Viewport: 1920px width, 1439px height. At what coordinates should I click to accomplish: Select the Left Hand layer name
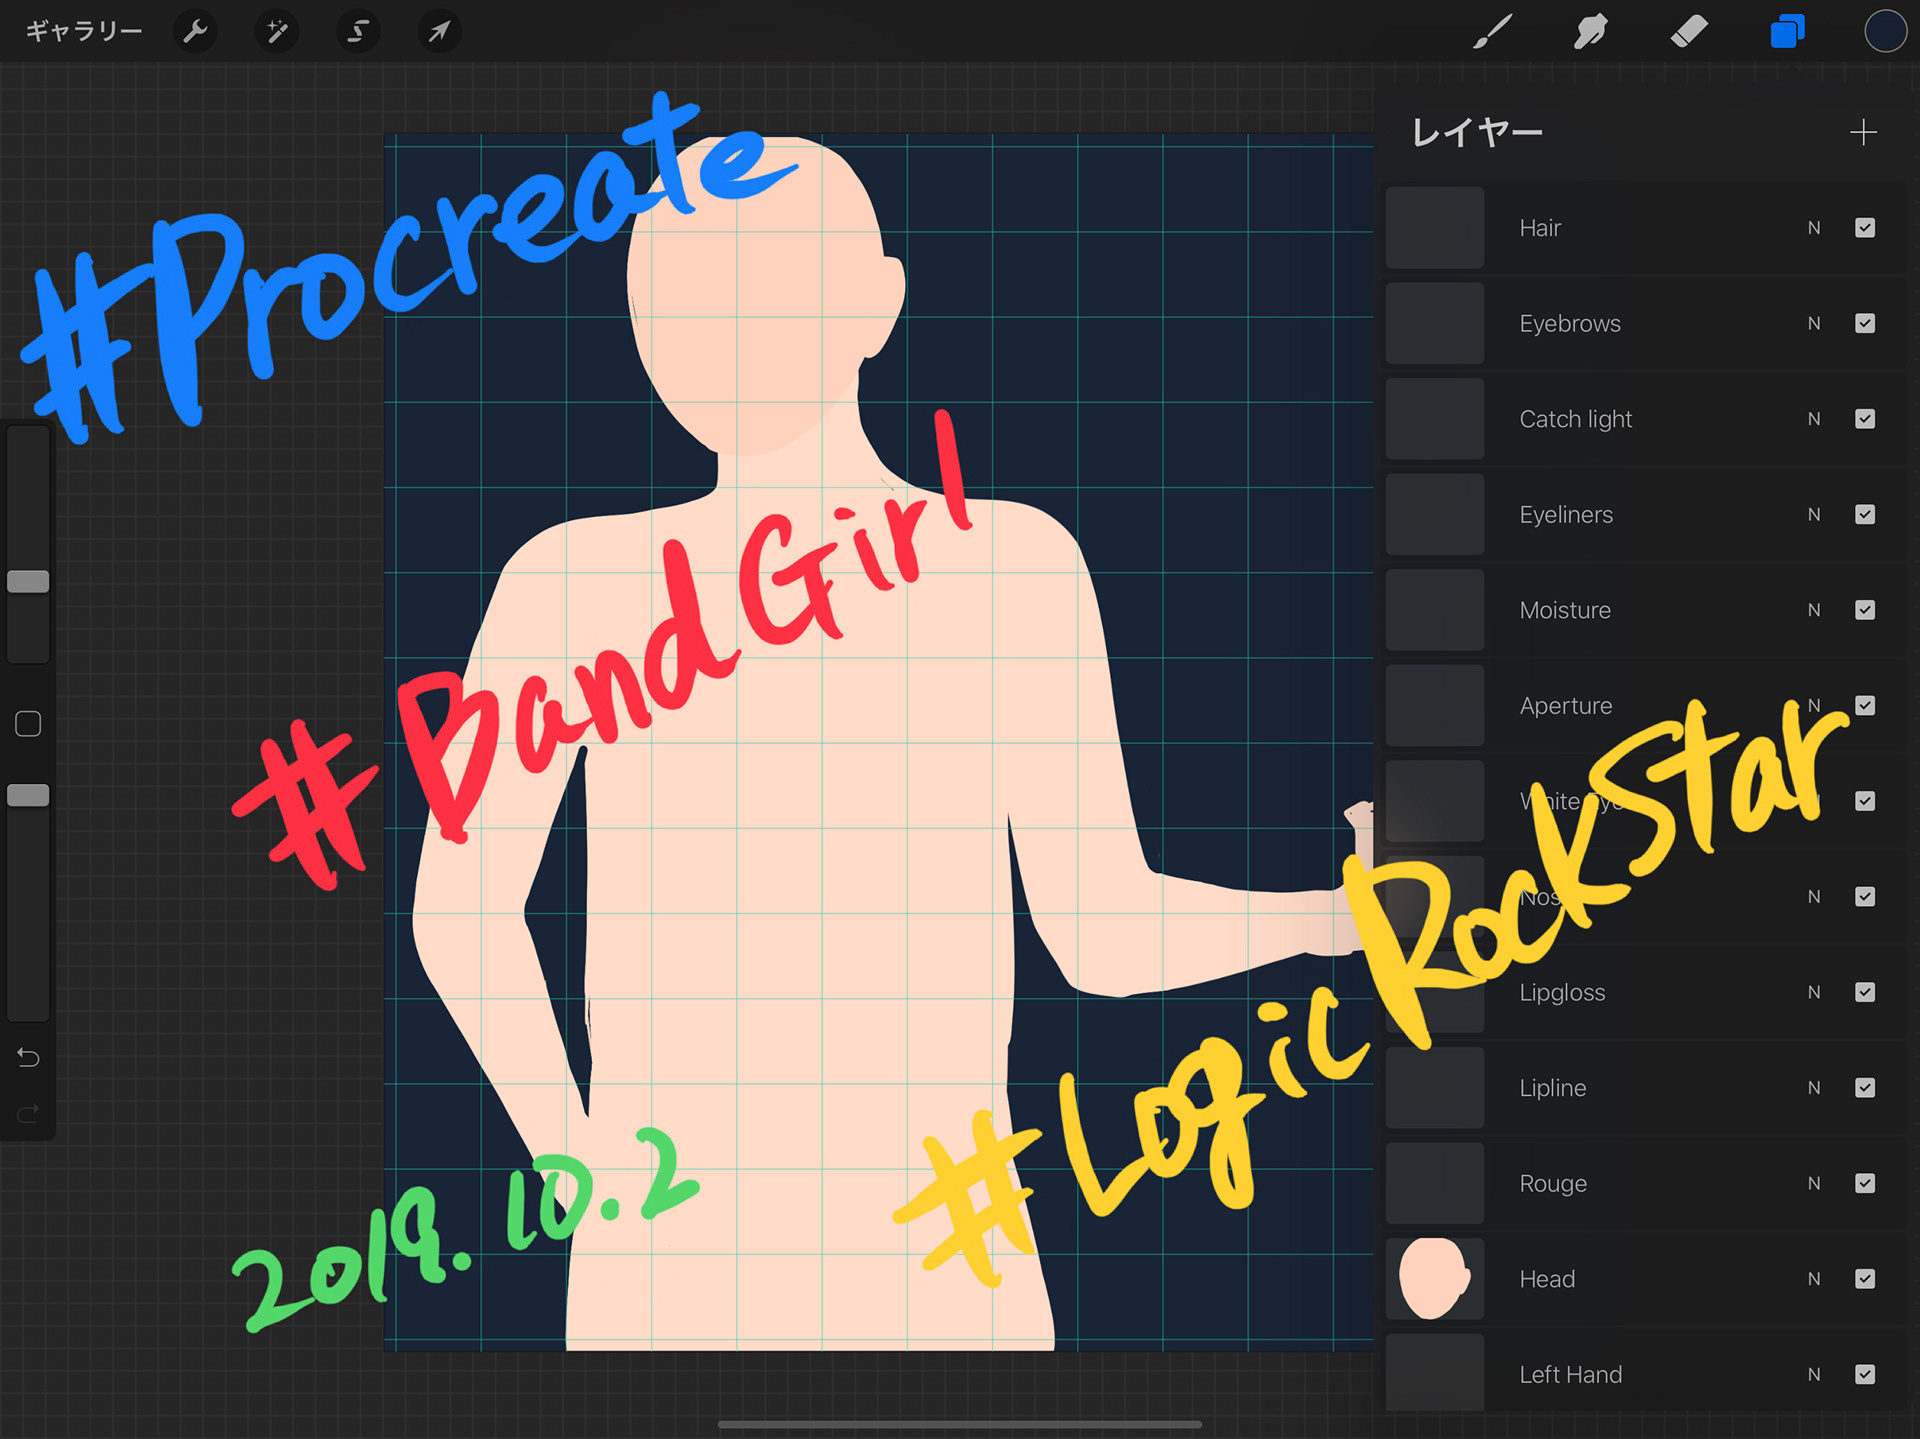[1571, 1374]
